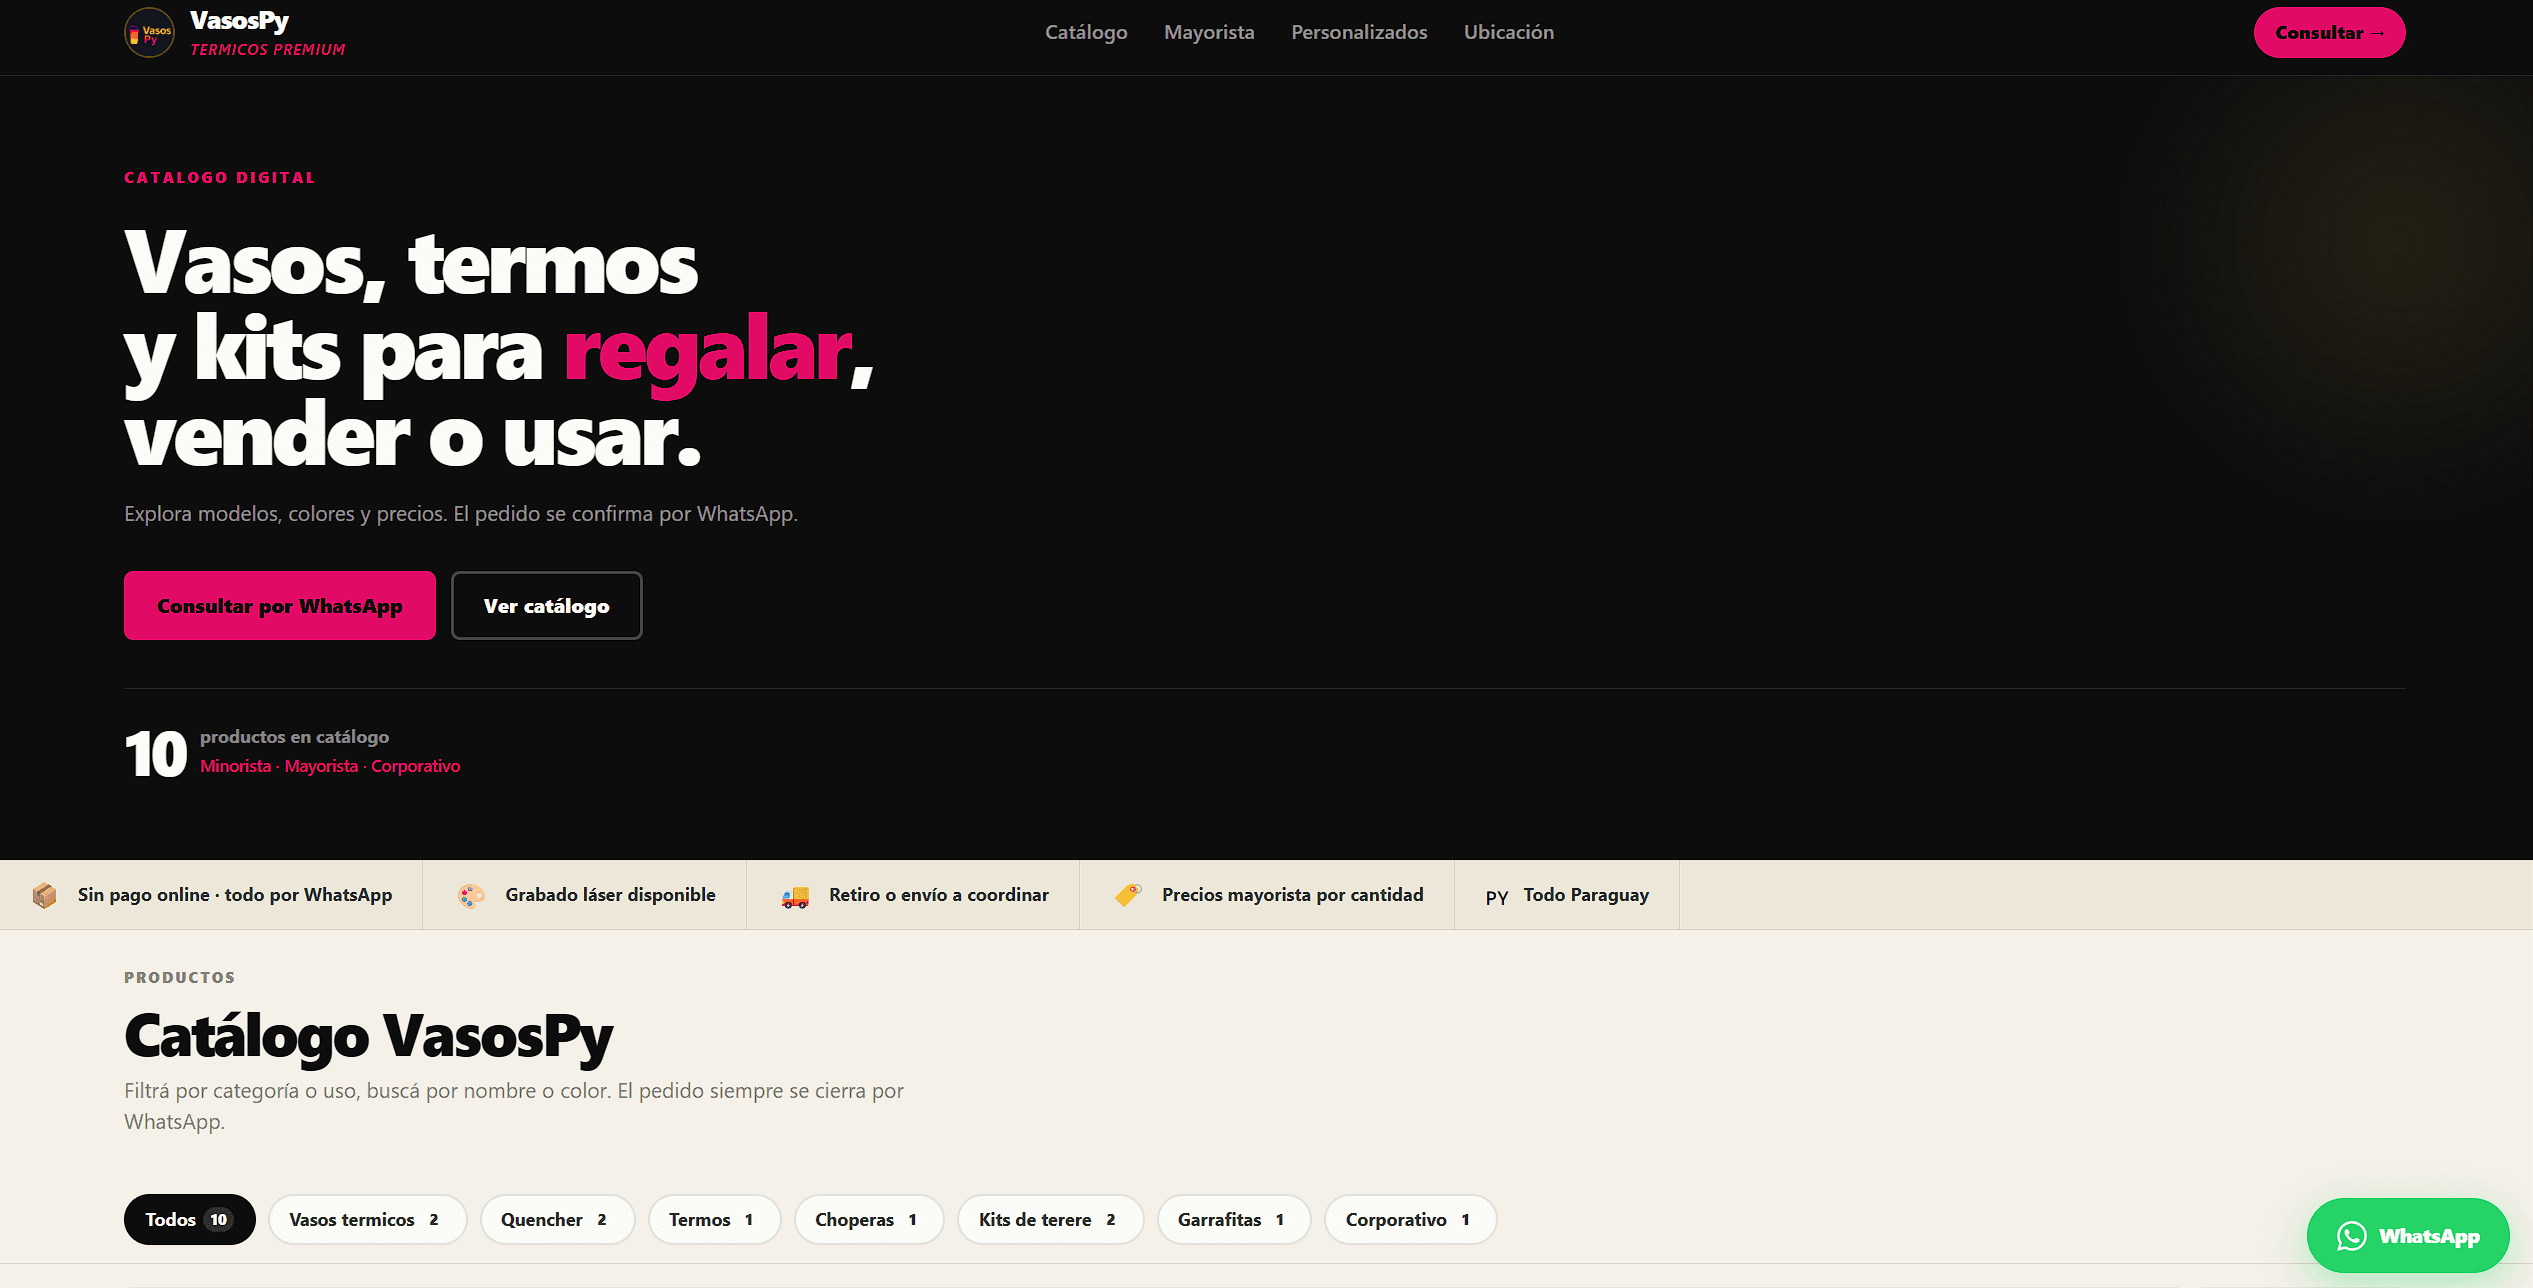Click the Ver catálogo button
Viewport: 2533px width, 1288px height.
coord(546,606)
